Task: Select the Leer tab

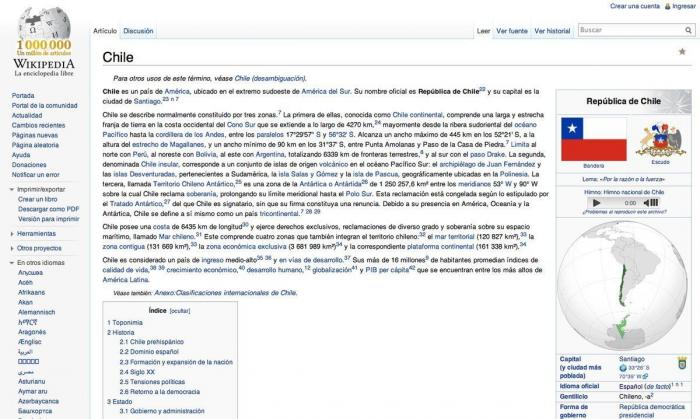Action: 483,31
